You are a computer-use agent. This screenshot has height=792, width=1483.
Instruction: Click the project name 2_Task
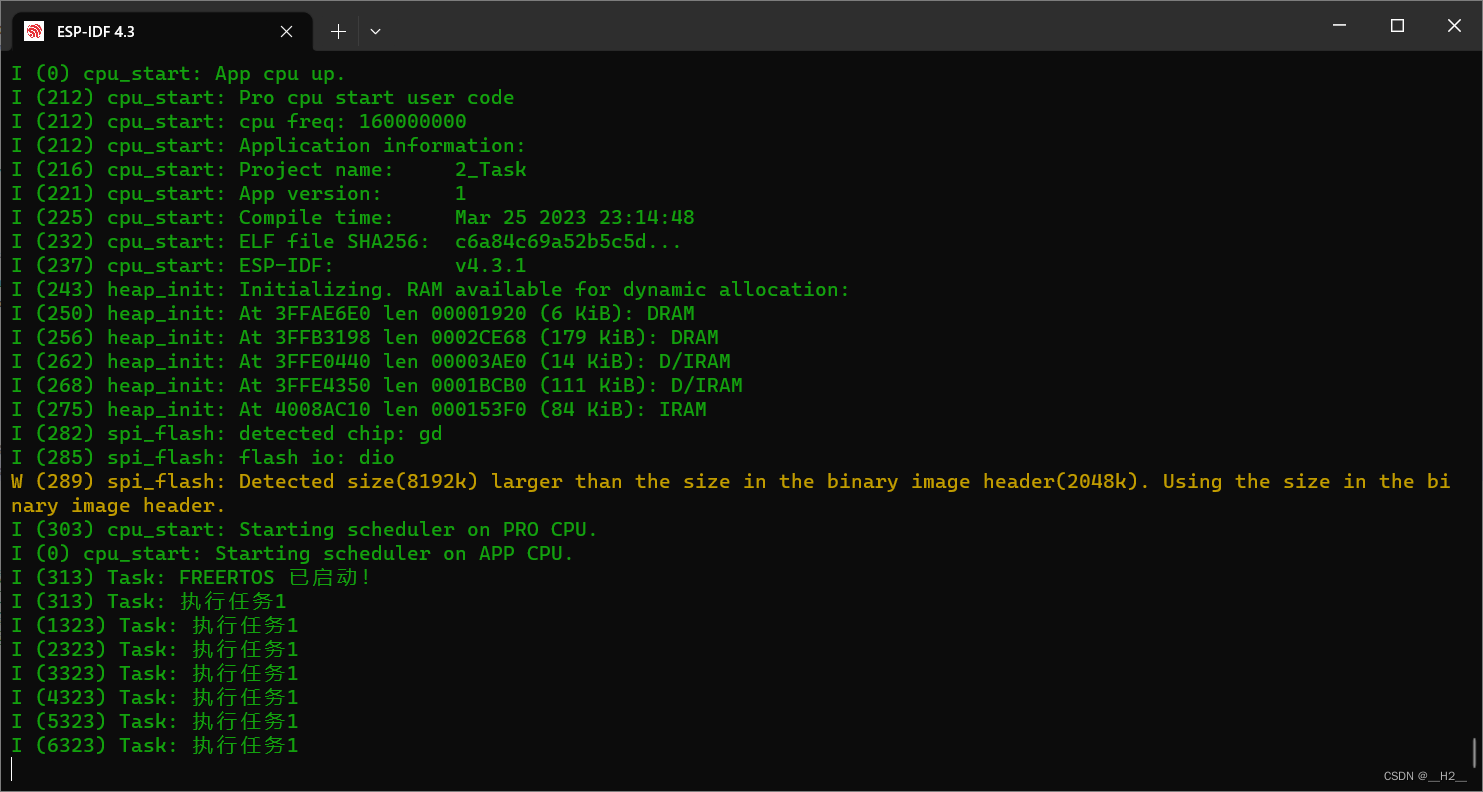pyautogui.click(x=490, y=170)
